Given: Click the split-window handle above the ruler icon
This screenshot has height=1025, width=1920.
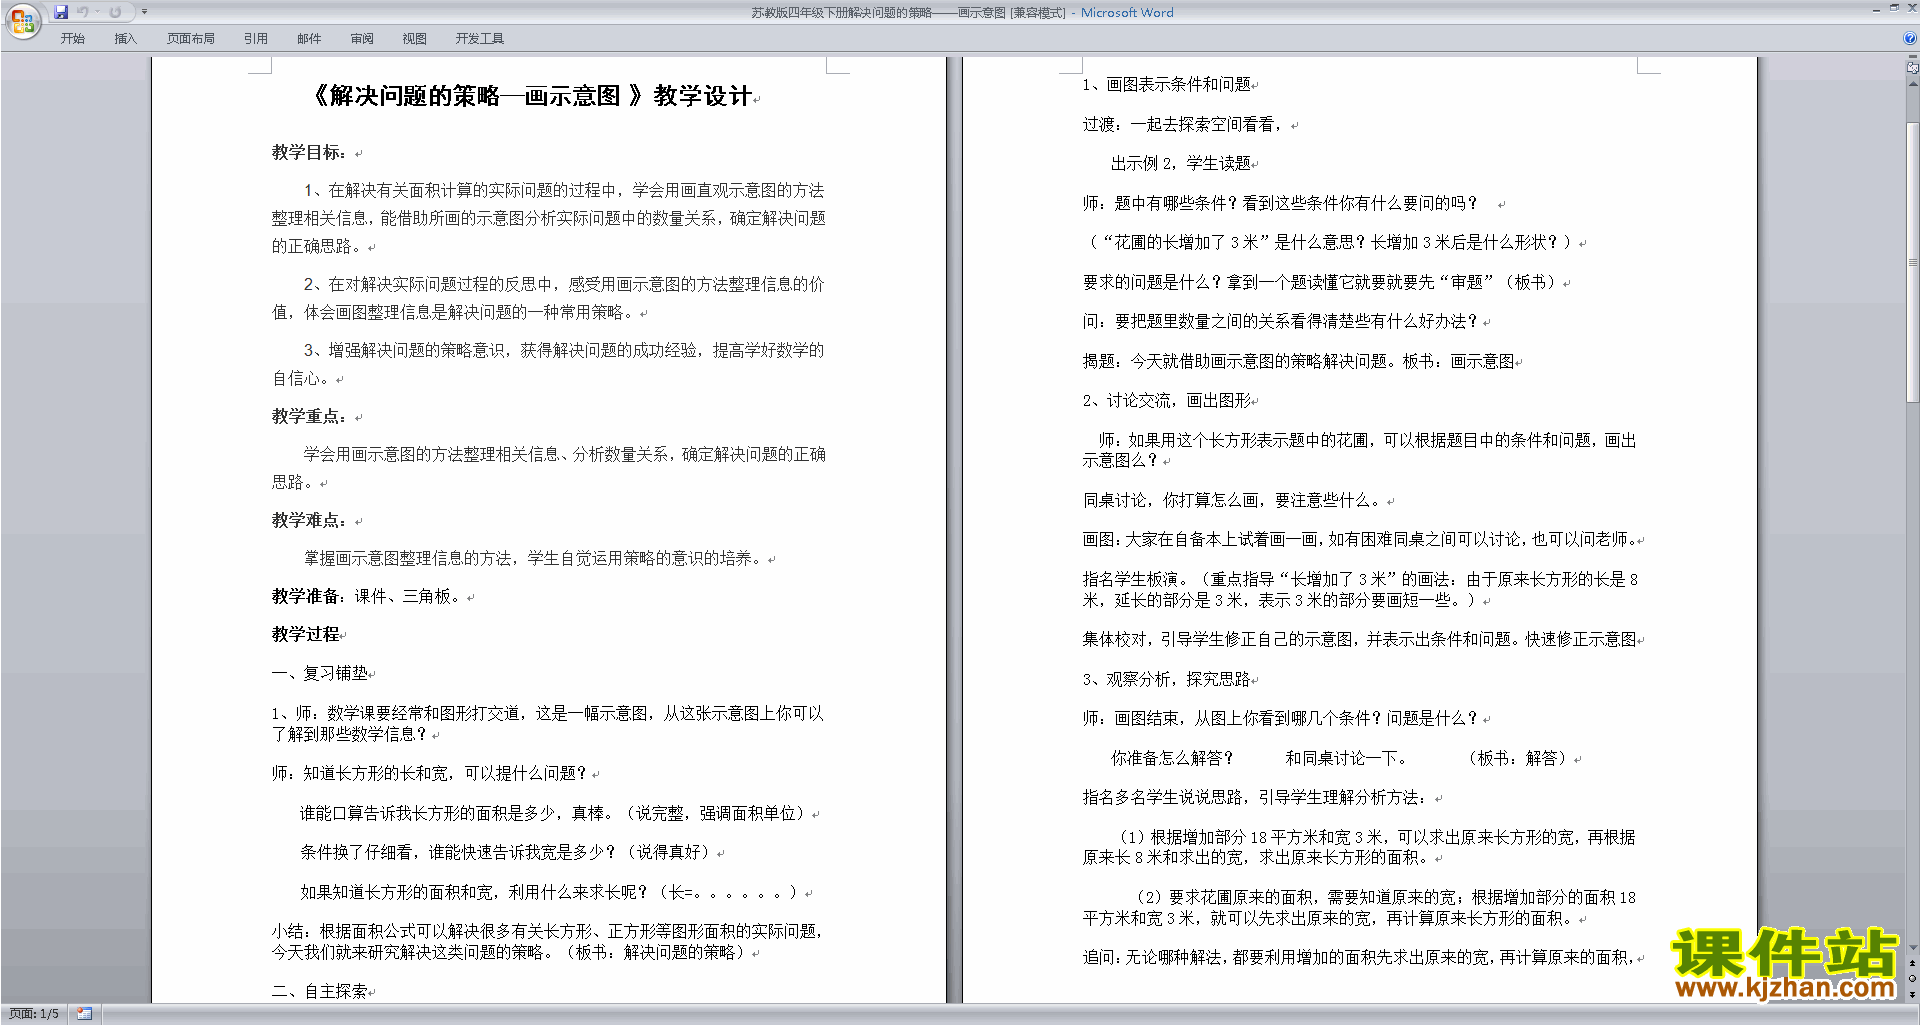Looking at the screenshot, I should (x=1912, y=58).
